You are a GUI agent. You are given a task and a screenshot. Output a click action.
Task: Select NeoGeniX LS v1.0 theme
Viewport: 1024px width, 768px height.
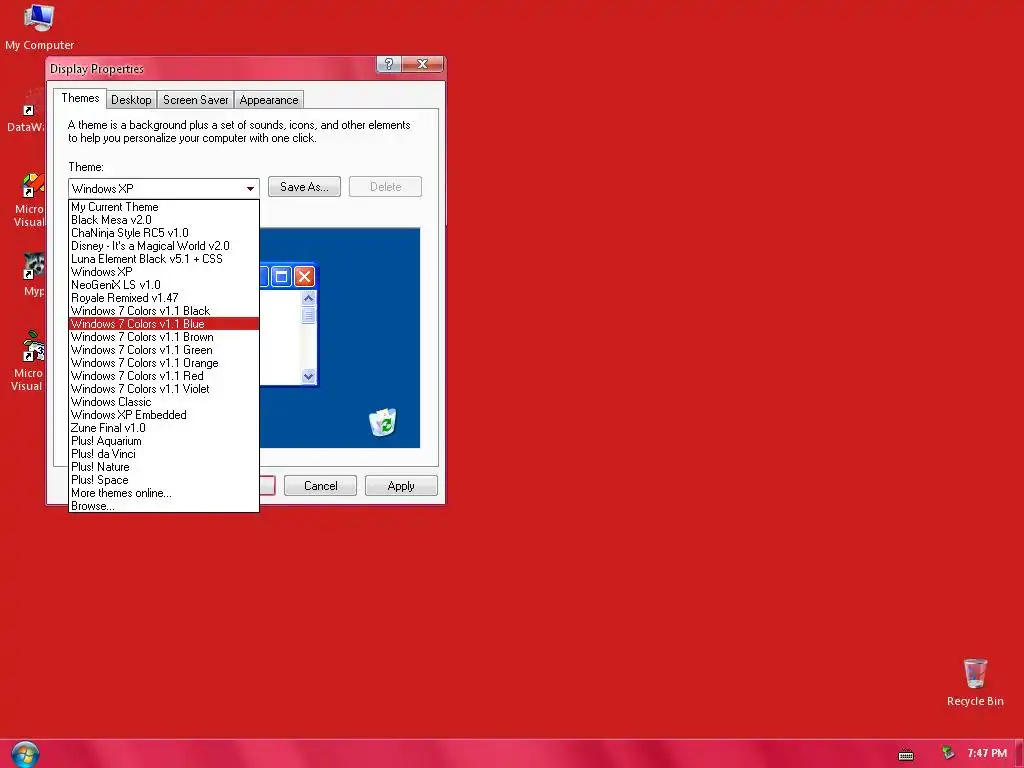coord(164,285)
